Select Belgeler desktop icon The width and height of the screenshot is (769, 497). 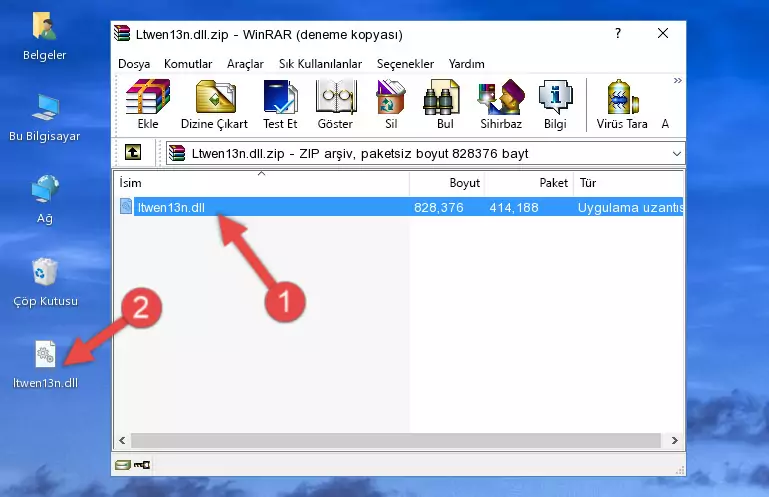point(45,37)
